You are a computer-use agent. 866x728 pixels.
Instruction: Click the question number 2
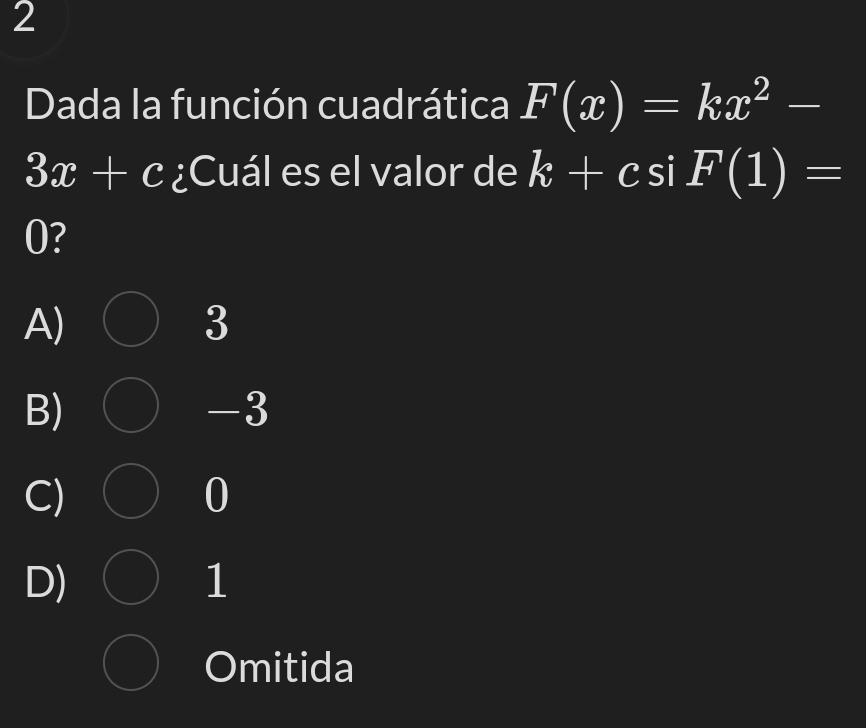tap(24, 22)
